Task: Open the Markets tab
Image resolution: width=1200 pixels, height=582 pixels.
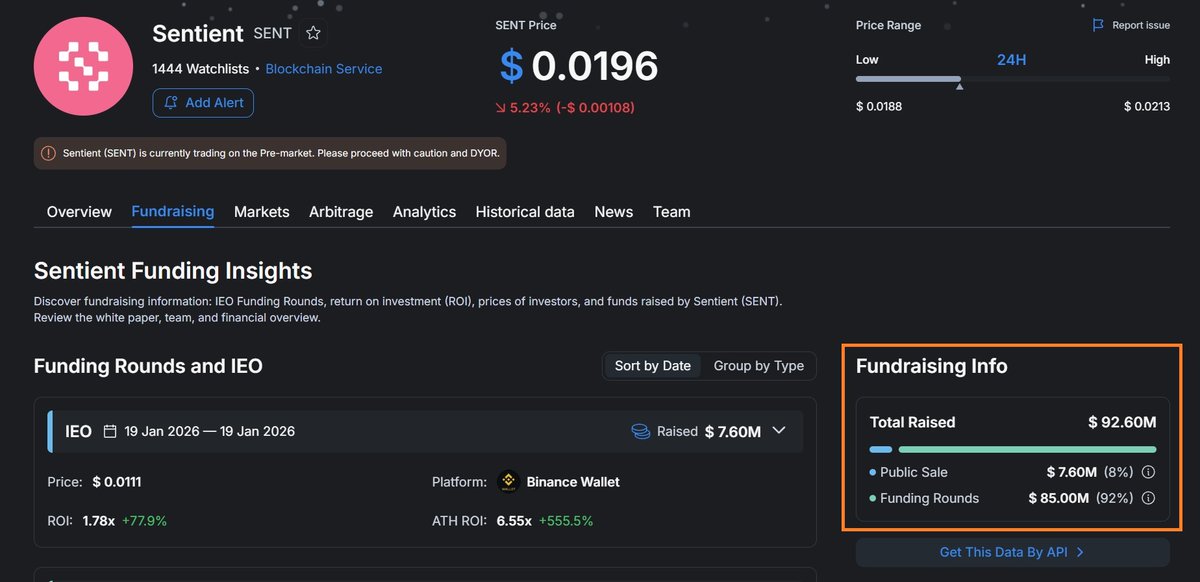Action: [262, 212]
